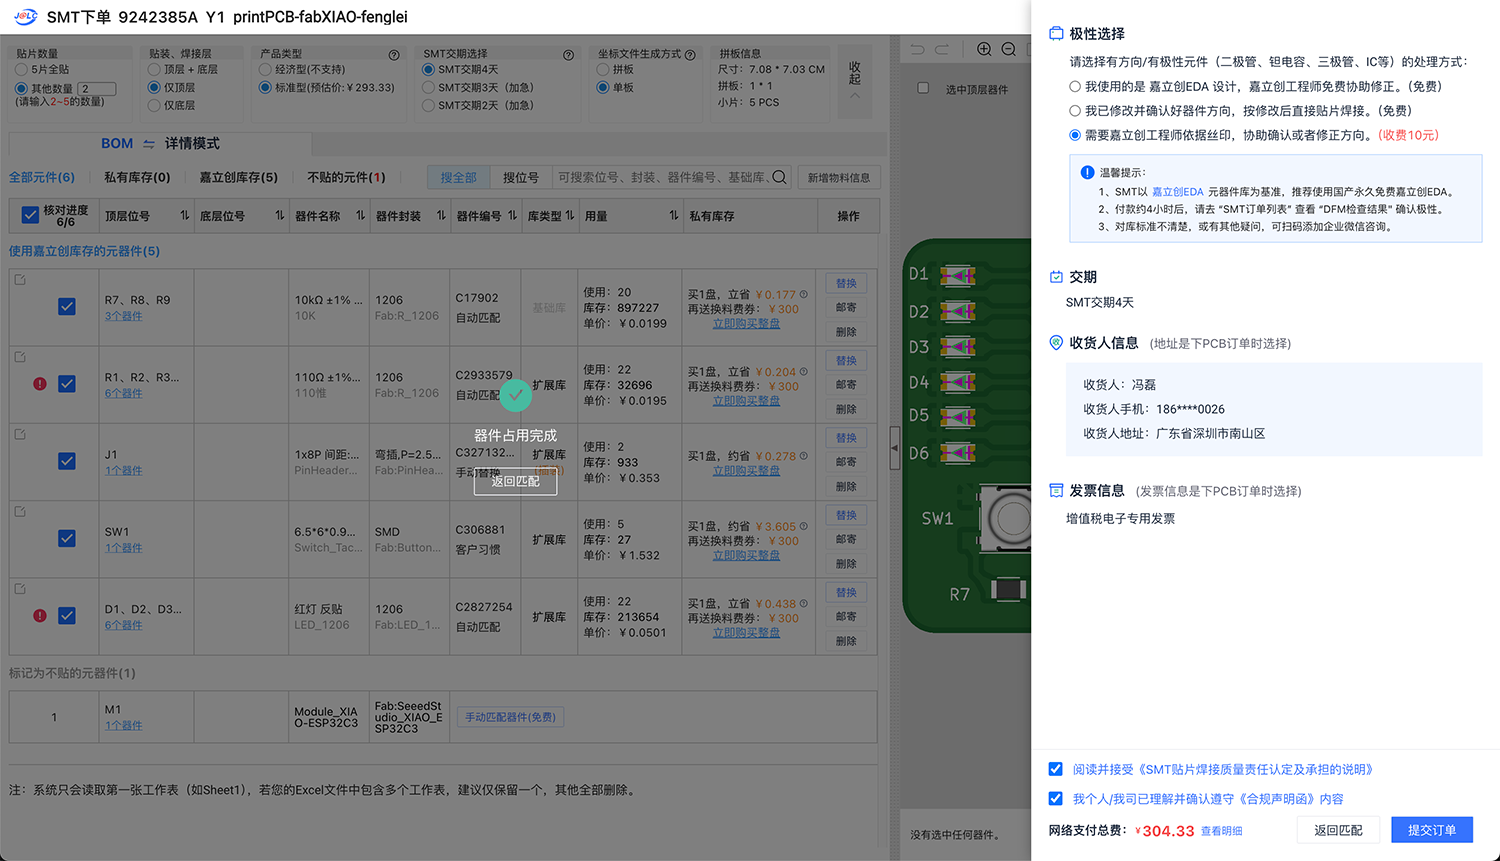Click the 收货人信息 location pin icon

pos(1056,343)
